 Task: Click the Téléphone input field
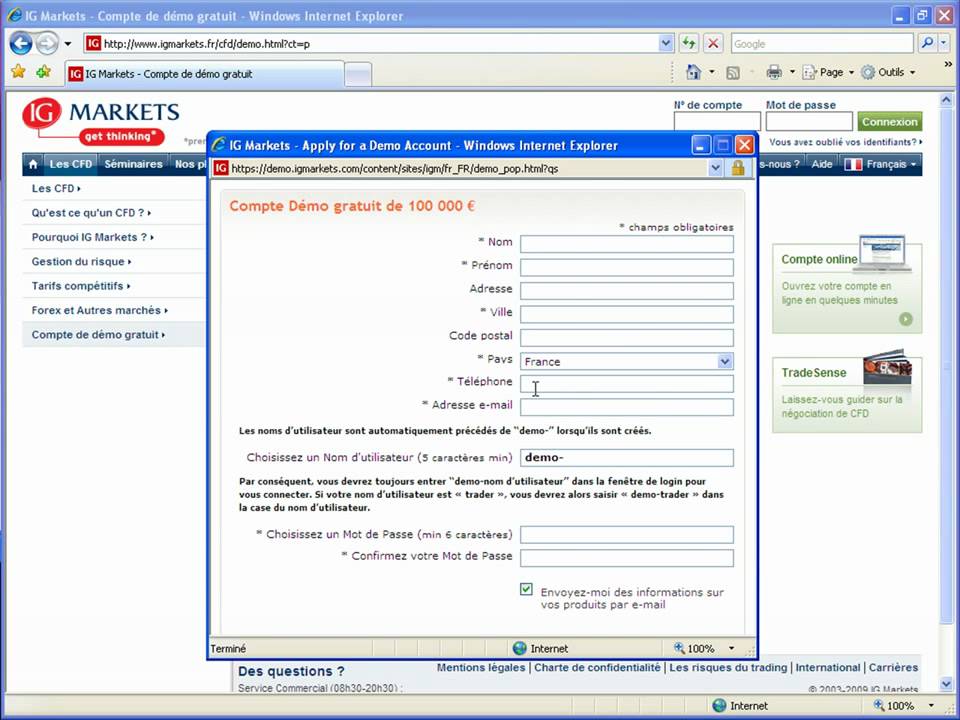click(626, 384)
